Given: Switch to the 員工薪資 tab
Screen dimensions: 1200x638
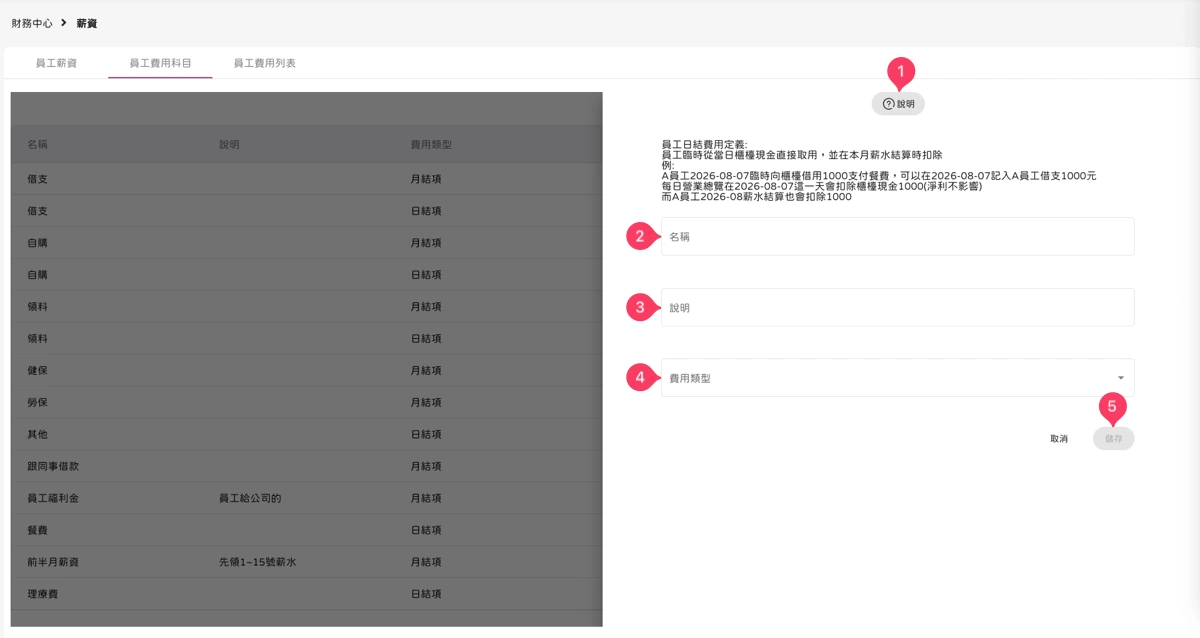Looking at the screenshot, I should pos(56,63).
